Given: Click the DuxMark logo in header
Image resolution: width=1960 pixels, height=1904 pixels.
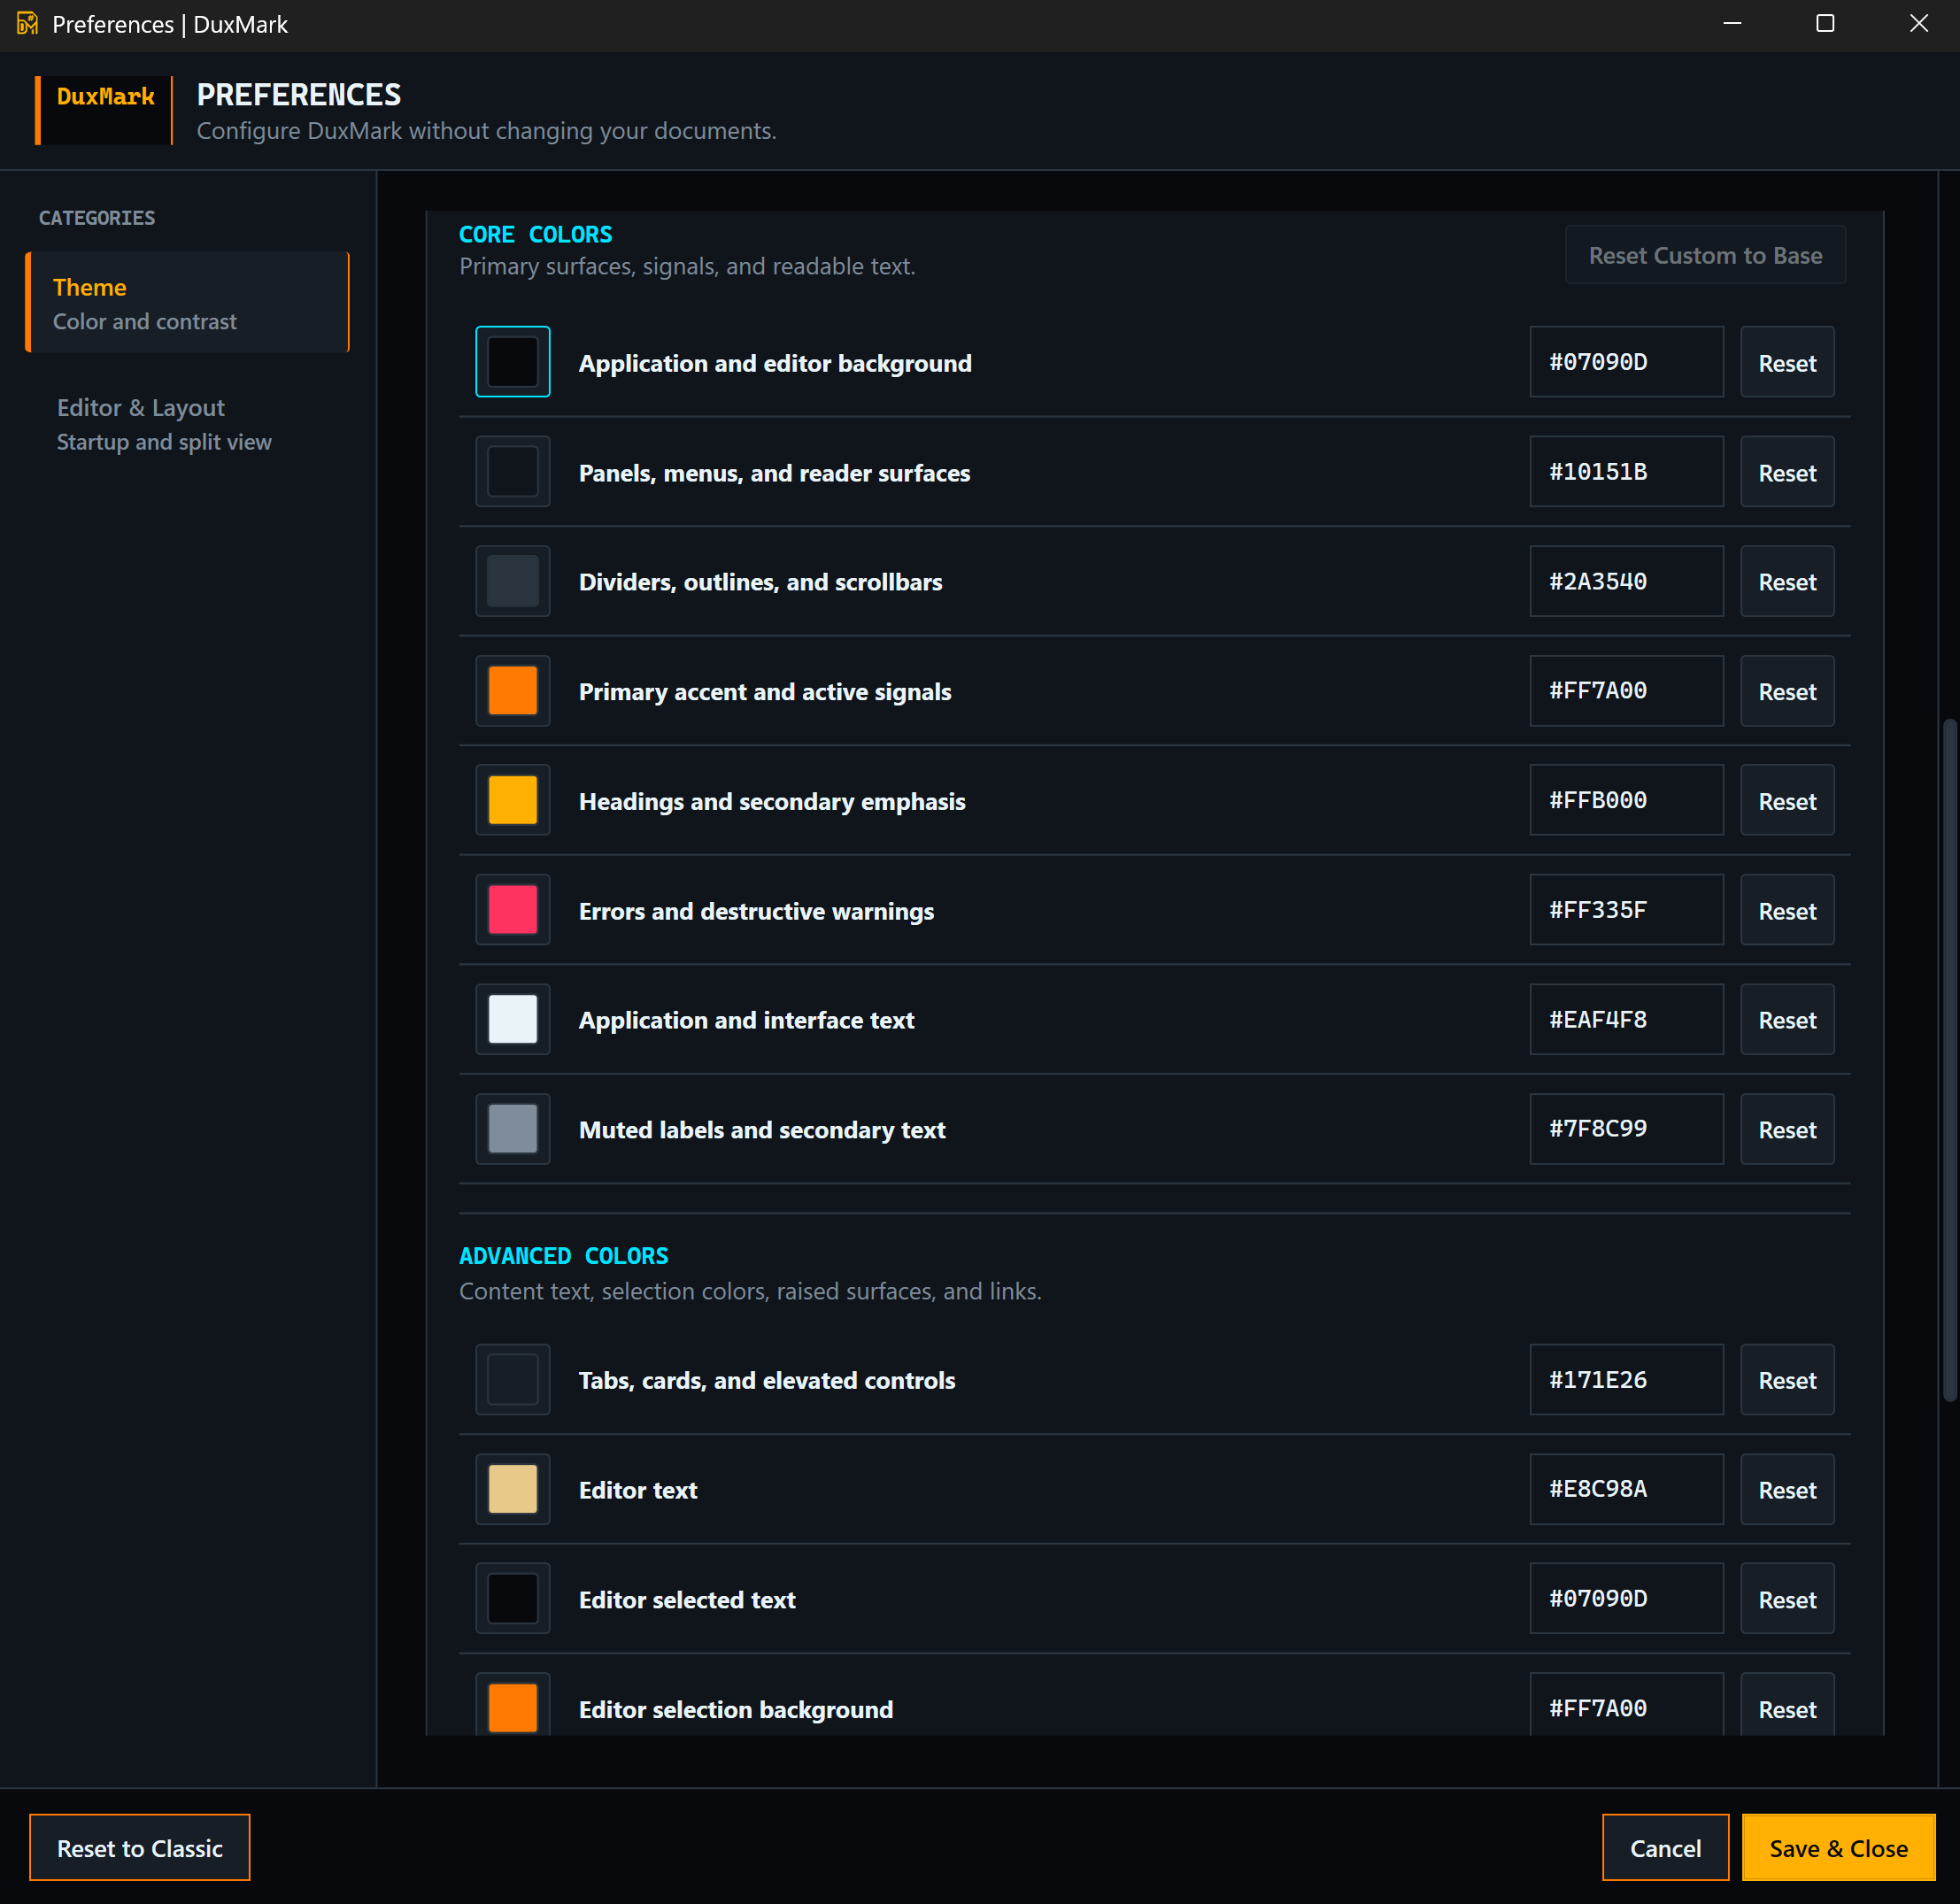Looking at the screenshot, I should coord(104,110).
